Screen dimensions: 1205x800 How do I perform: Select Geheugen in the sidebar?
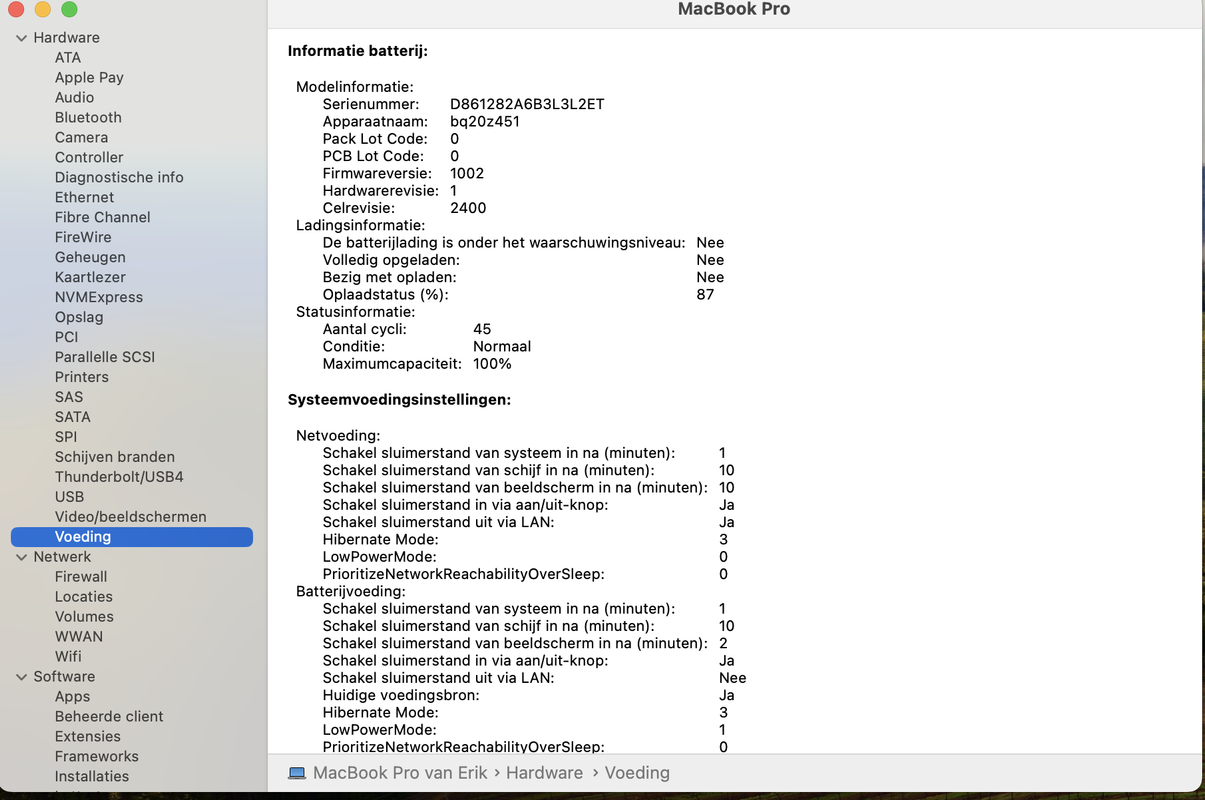90,257
